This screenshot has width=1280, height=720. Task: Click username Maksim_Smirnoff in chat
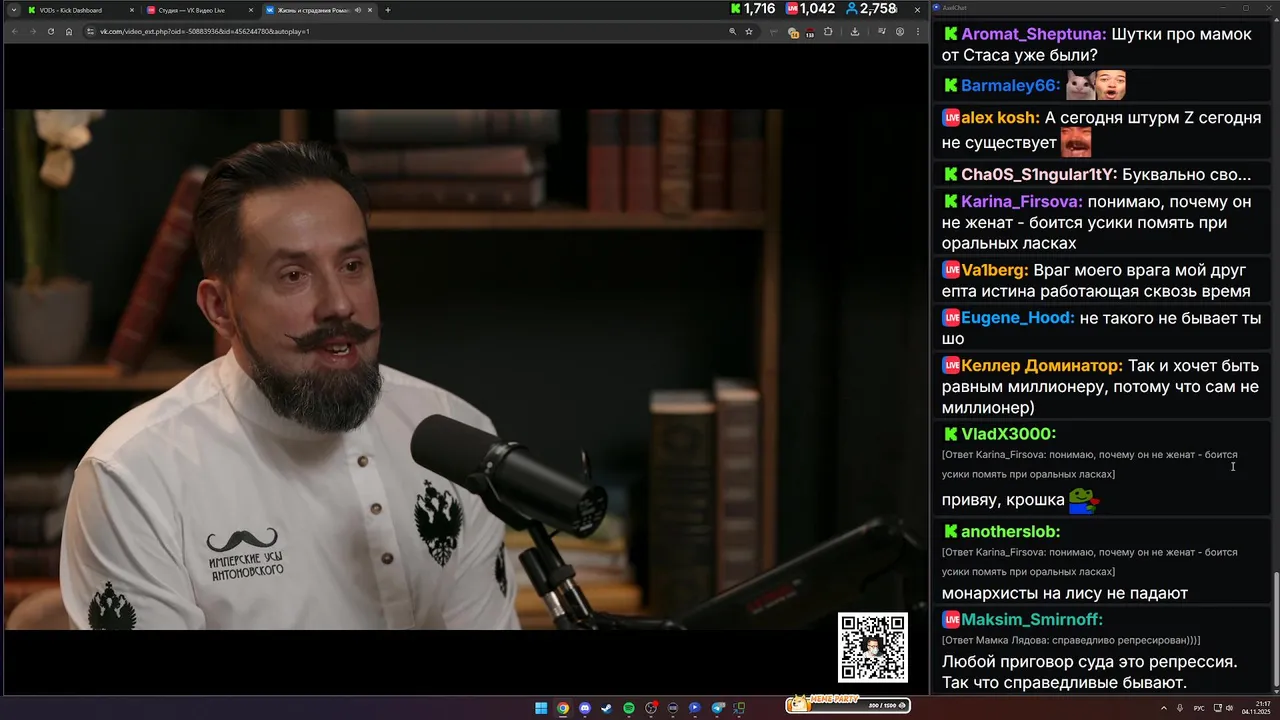[x=1032, y=620]
